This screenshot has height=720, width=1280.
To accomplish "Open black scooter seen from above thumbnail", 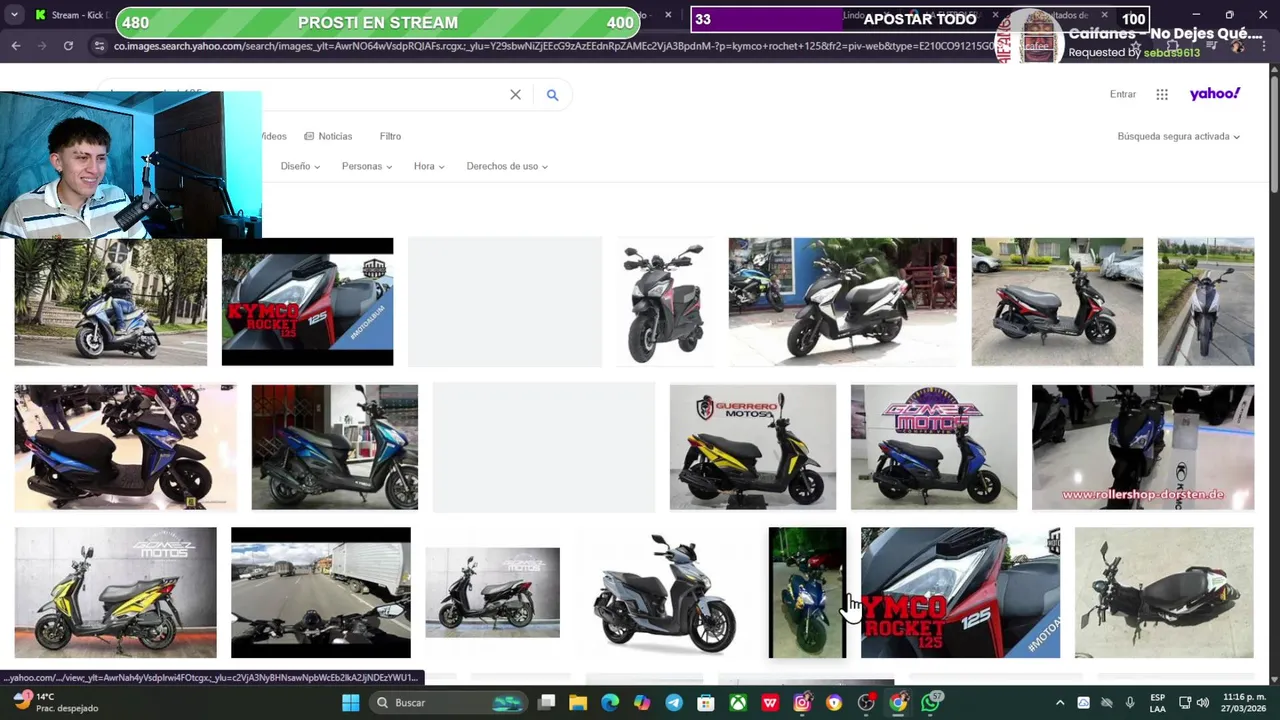I will point(1164,593).
